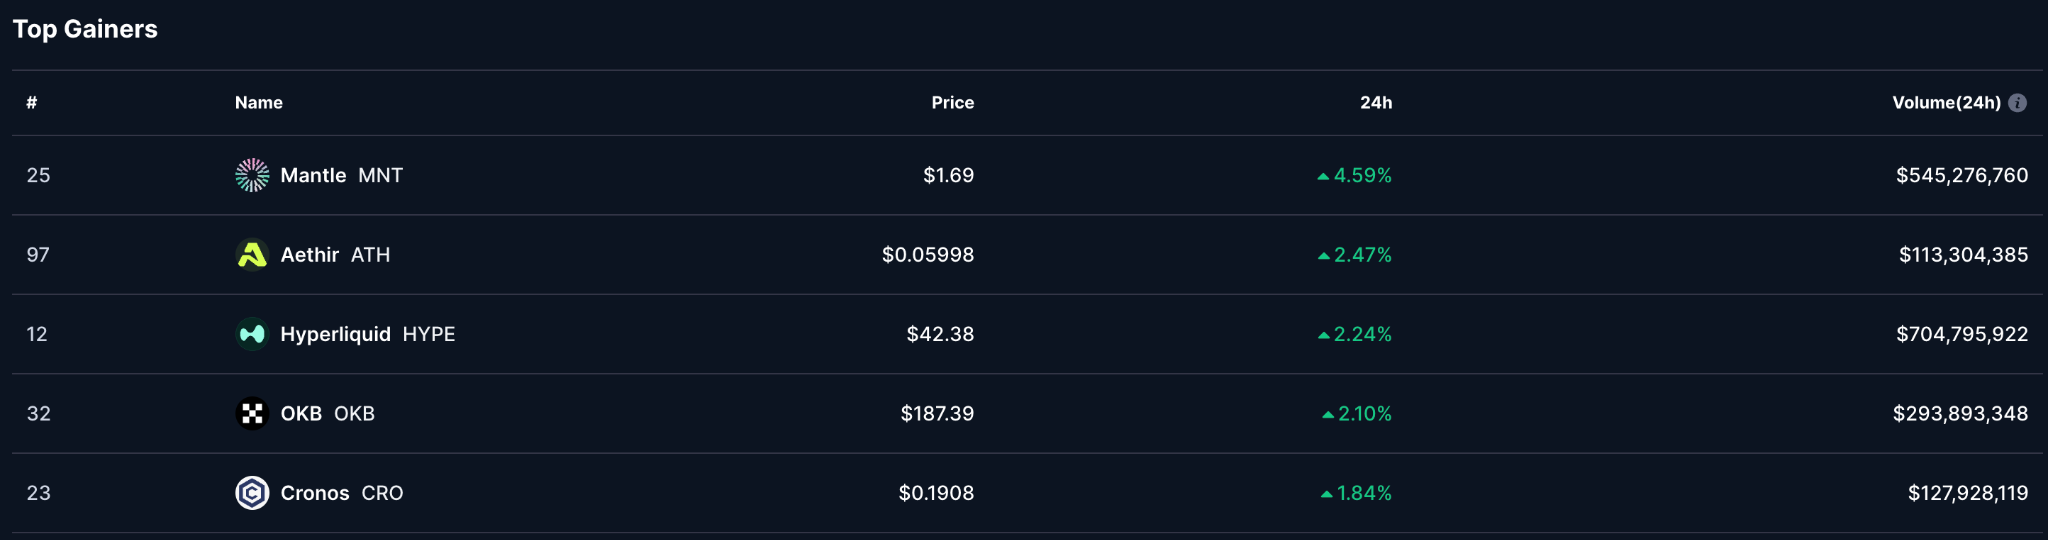Screen dimensions: 2048x540
Task: Click the Volume(24h) info icon
Action: click(x=2018, y=103)
